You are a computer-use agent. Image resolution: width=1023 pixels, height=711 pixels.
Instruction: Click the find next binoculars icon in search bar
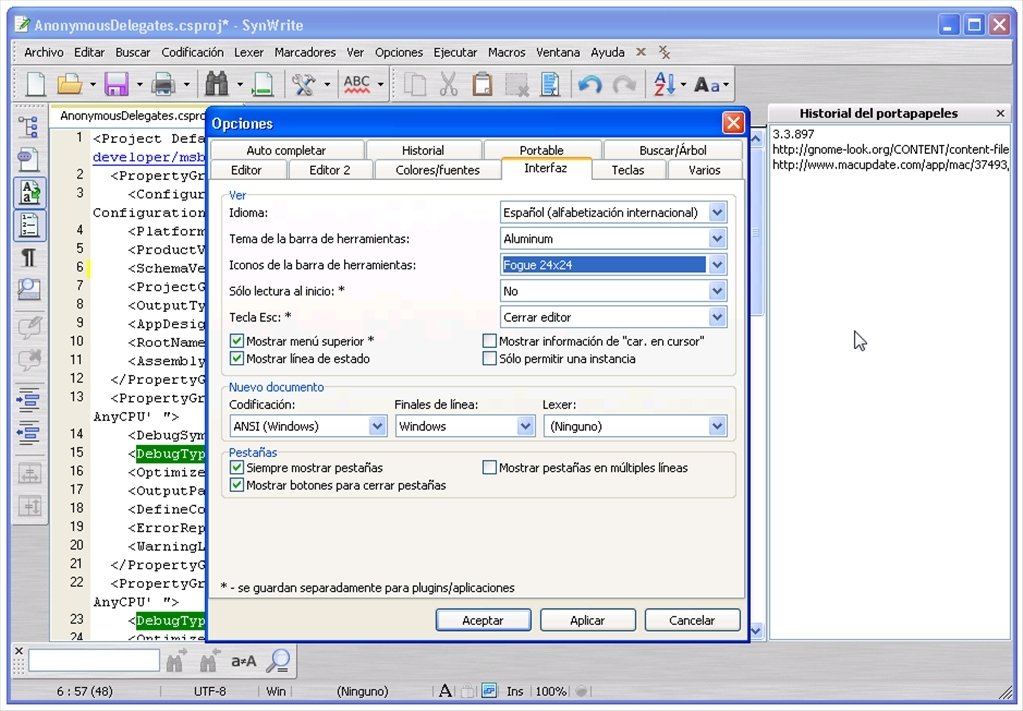coord(176,661)
